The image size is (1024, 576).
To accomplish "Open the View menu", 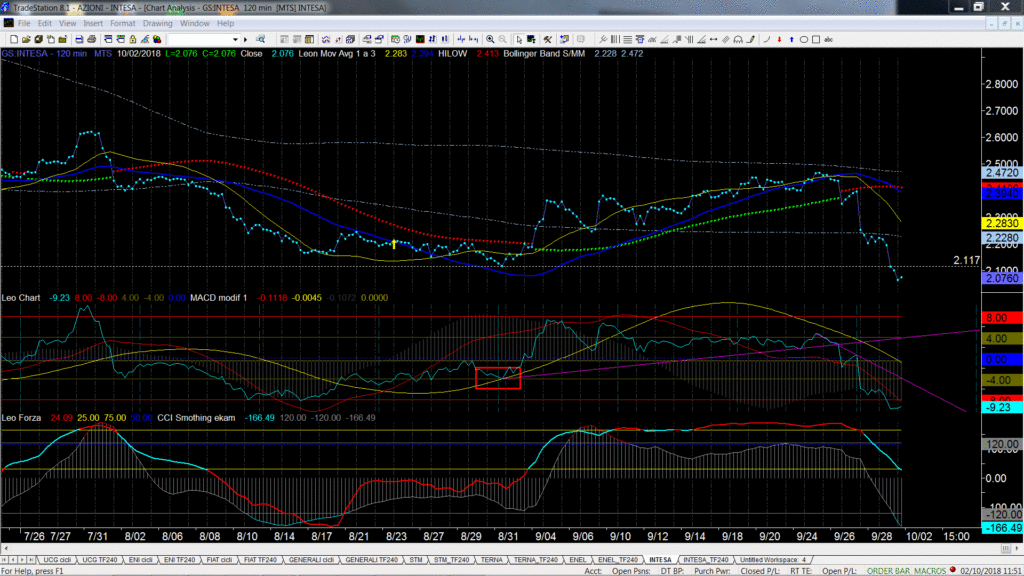I will [67, 24].
